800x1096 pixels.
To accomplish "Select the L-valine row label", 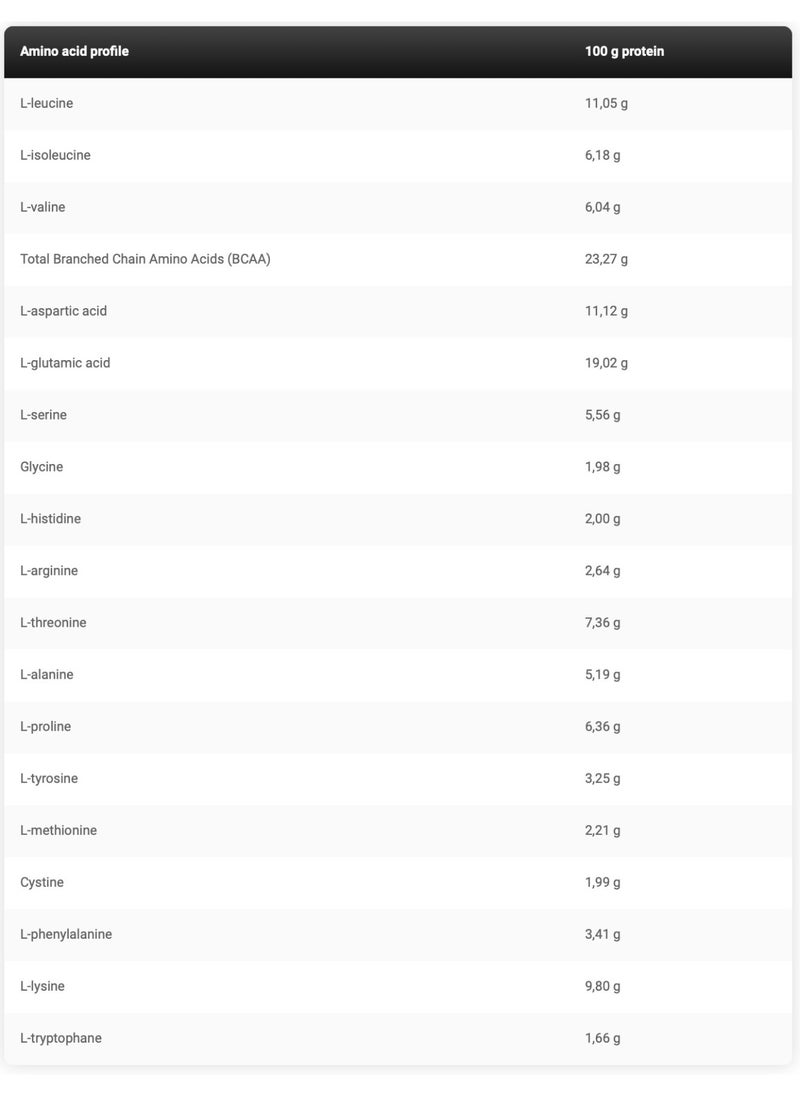I will [43, 207].
